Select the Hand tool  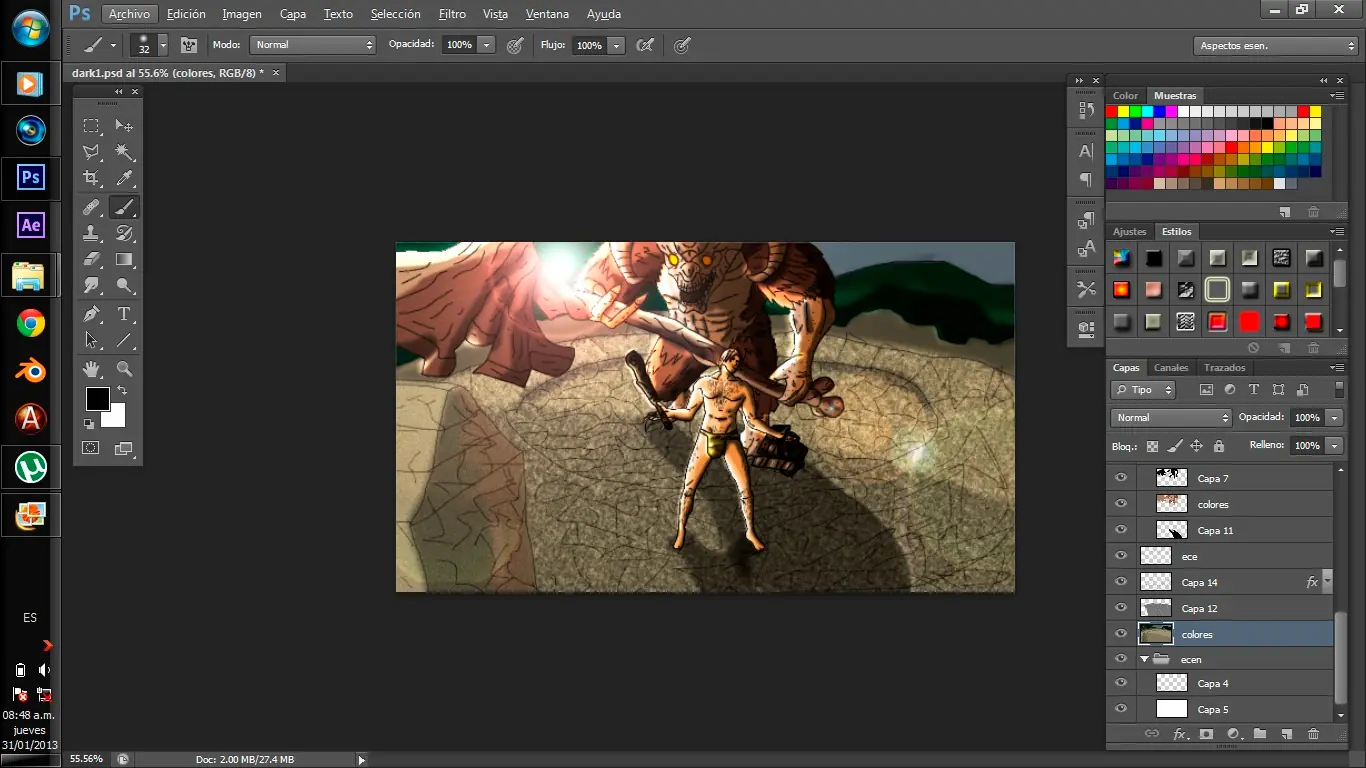91,369
